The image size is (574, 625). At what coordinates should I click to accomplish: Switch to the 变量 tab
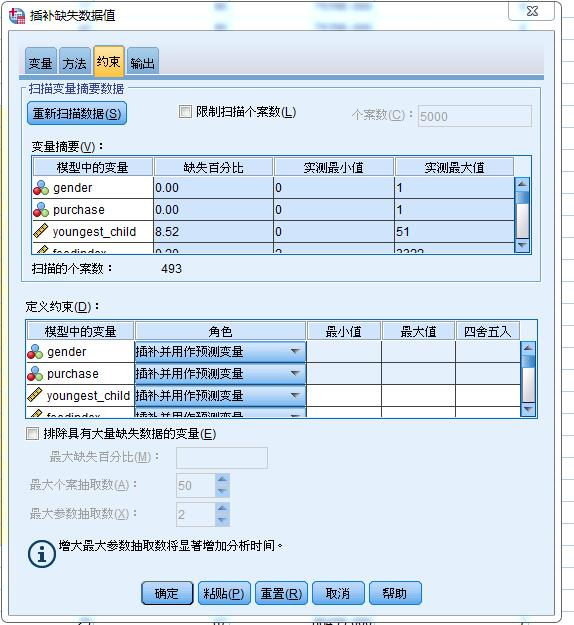(41, 61)
